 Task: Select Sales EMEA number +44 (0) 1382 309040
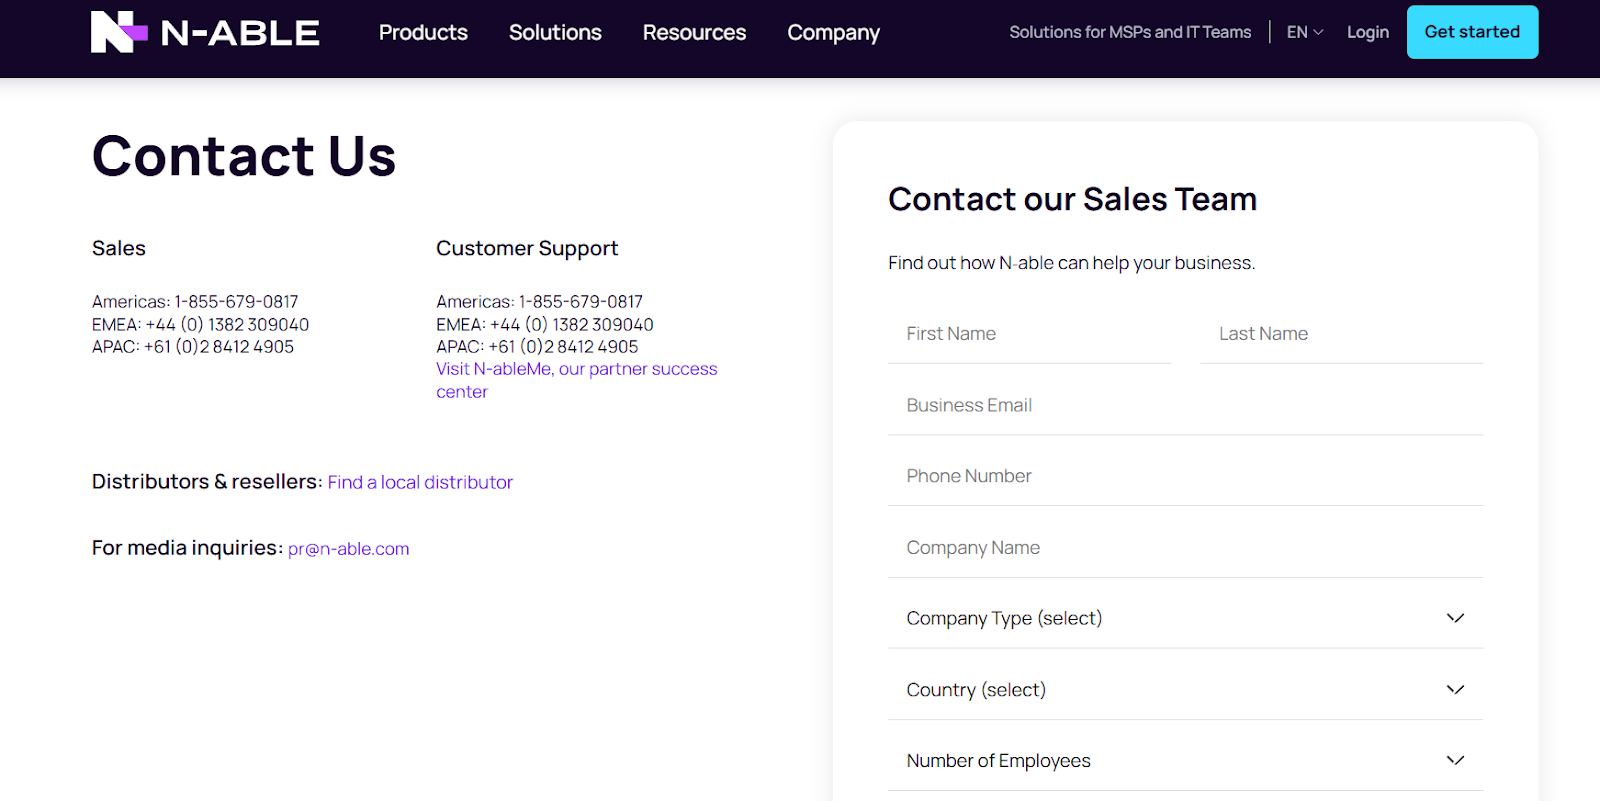227,325
